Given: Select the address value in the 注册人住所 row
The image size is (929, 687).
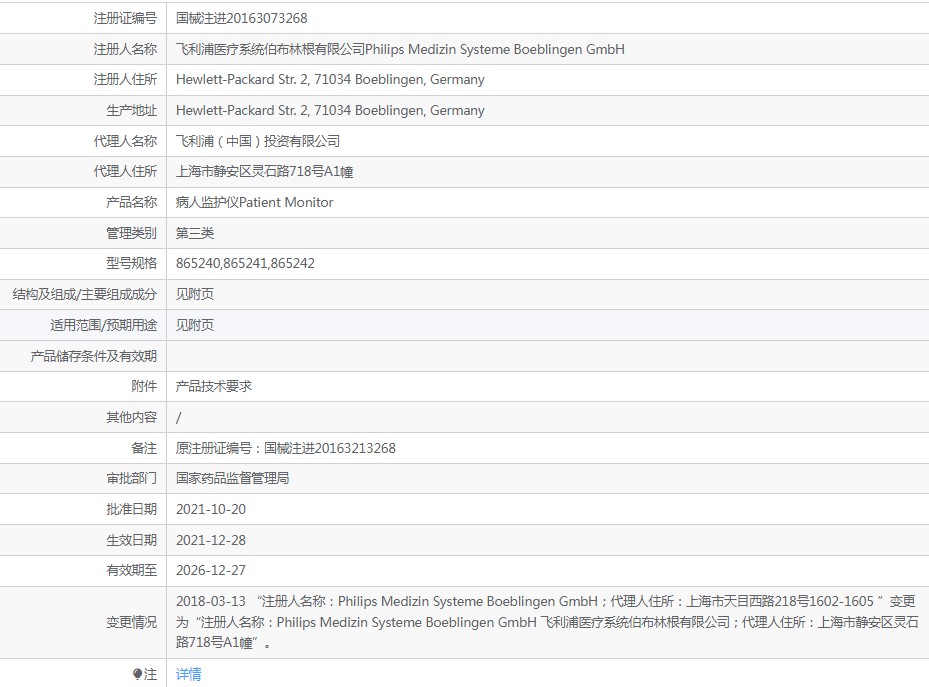Looking at the screenshot, I should [x=330, y=79].
